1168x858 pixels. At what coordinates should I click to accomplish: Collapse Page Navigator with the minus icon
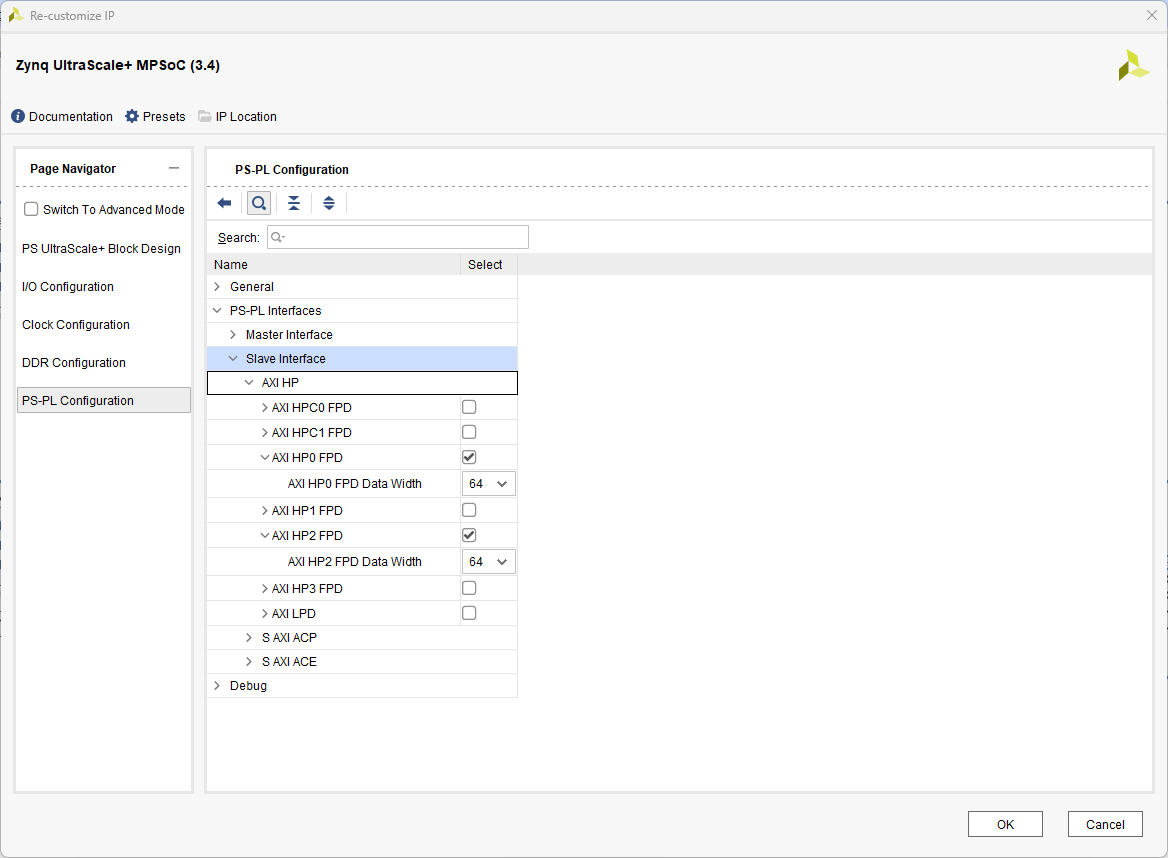tap(174, 169)
